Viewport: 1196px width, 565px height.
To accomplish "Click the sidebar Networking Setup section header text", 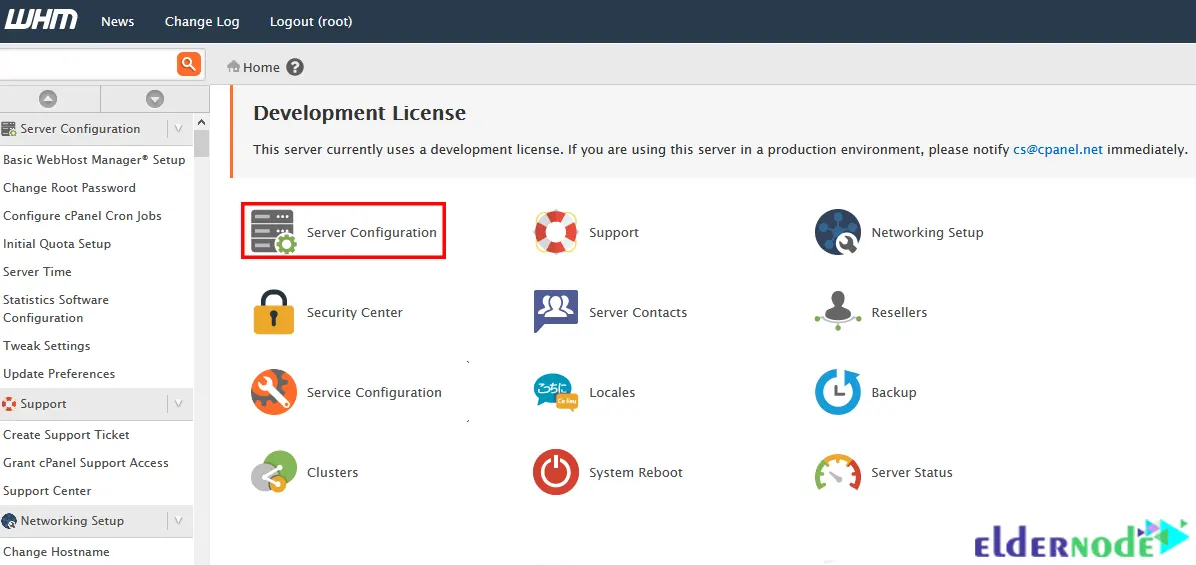I will coord(72,522).
